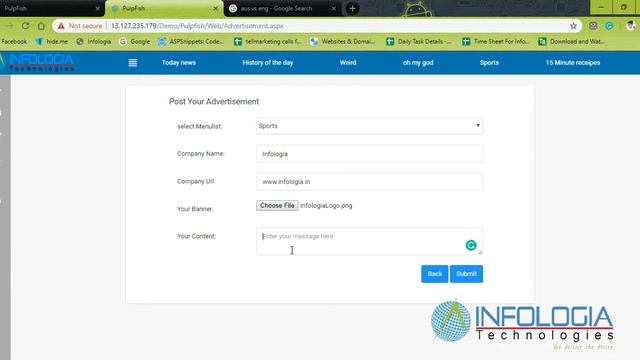
Task: Click the browser address bar URL
Action: click(x=197, y=26)
